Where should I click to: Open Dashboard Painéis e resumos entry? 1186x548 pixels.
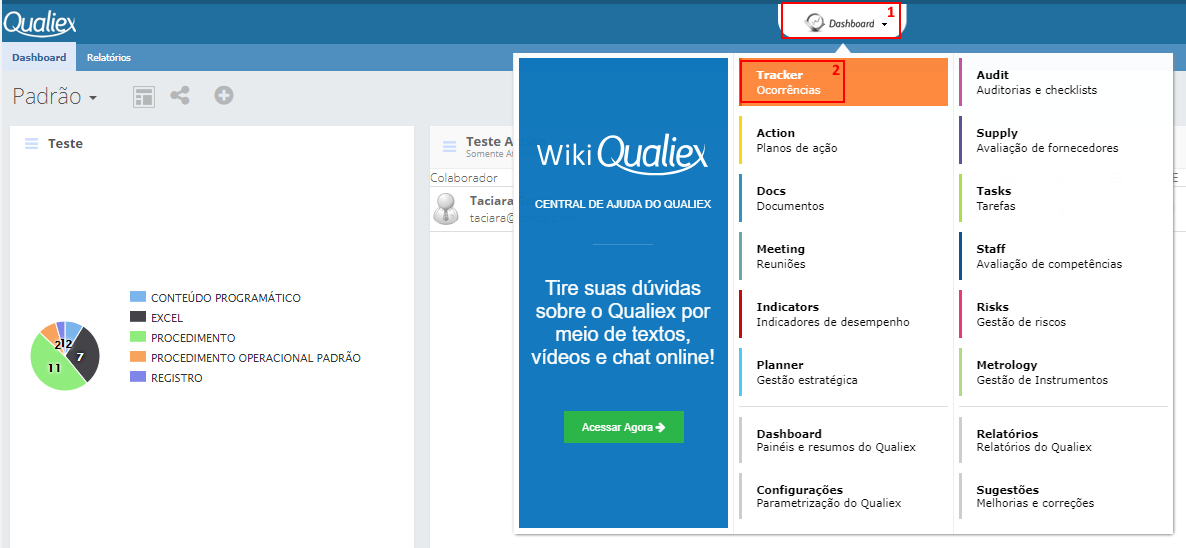pyautogui.click(x=843, y=440)
